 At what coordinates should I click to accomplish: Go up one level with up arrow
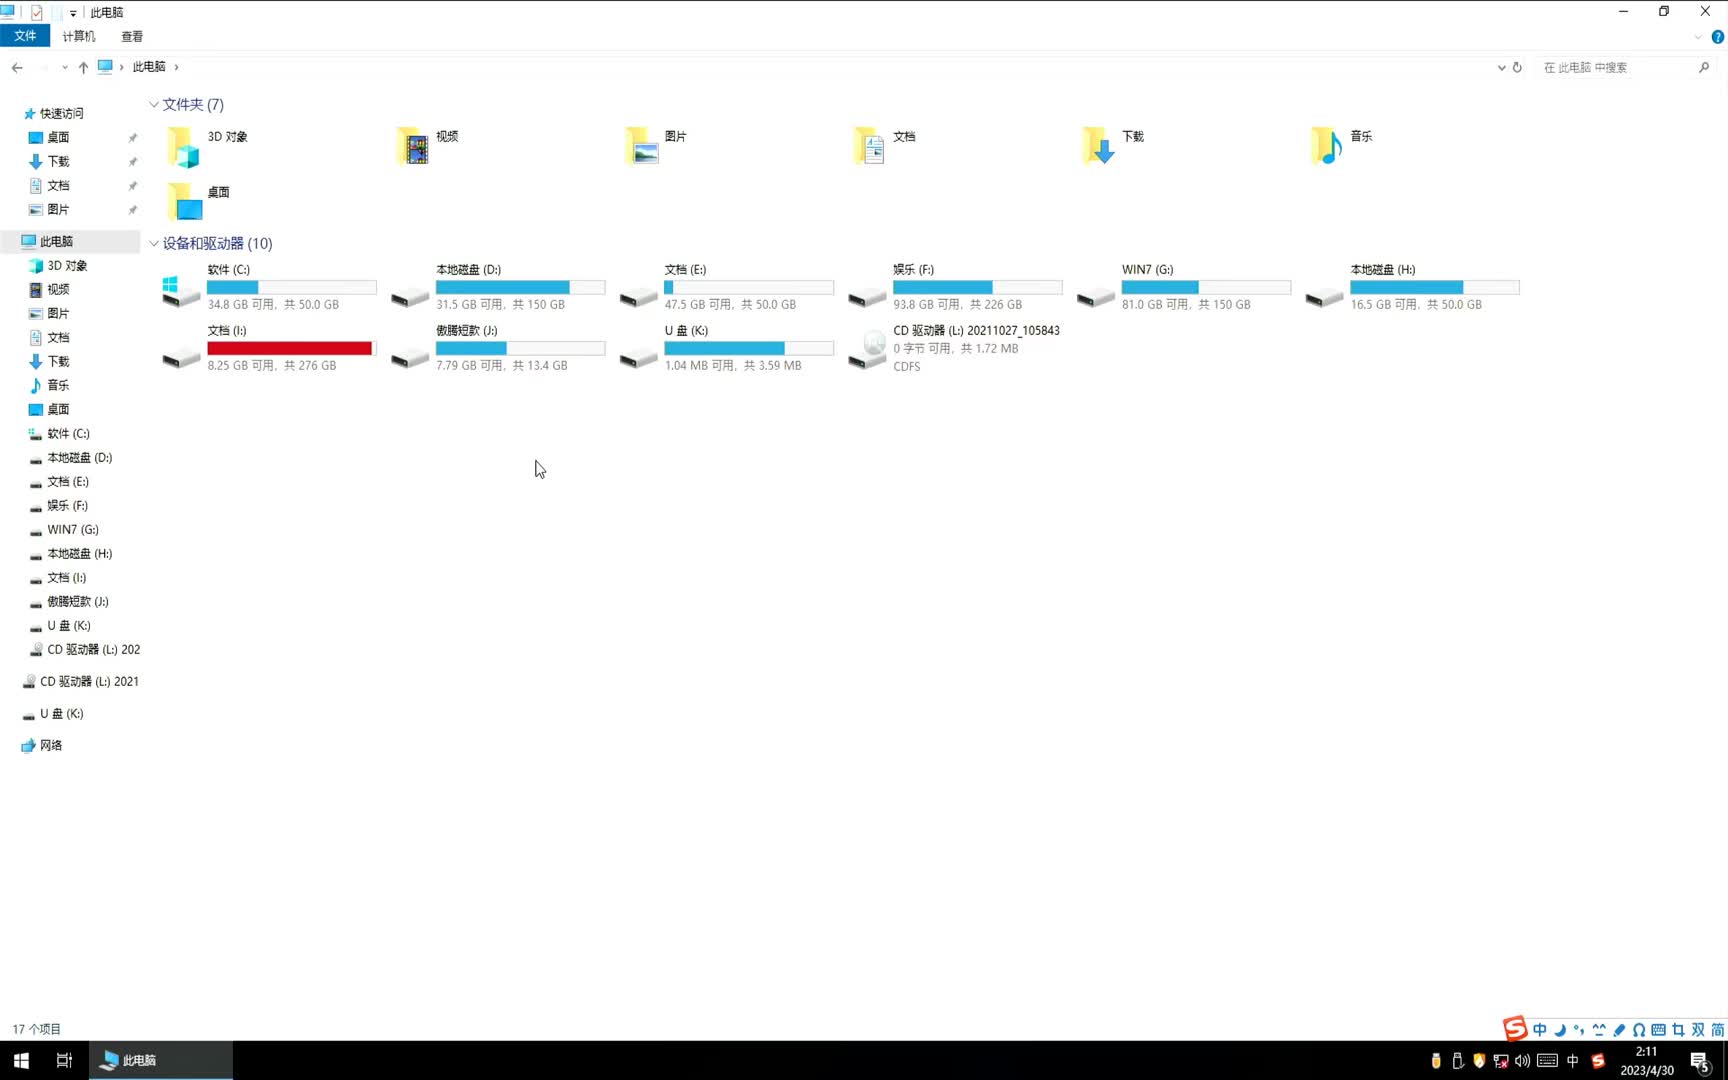click(x=83, y=67)
